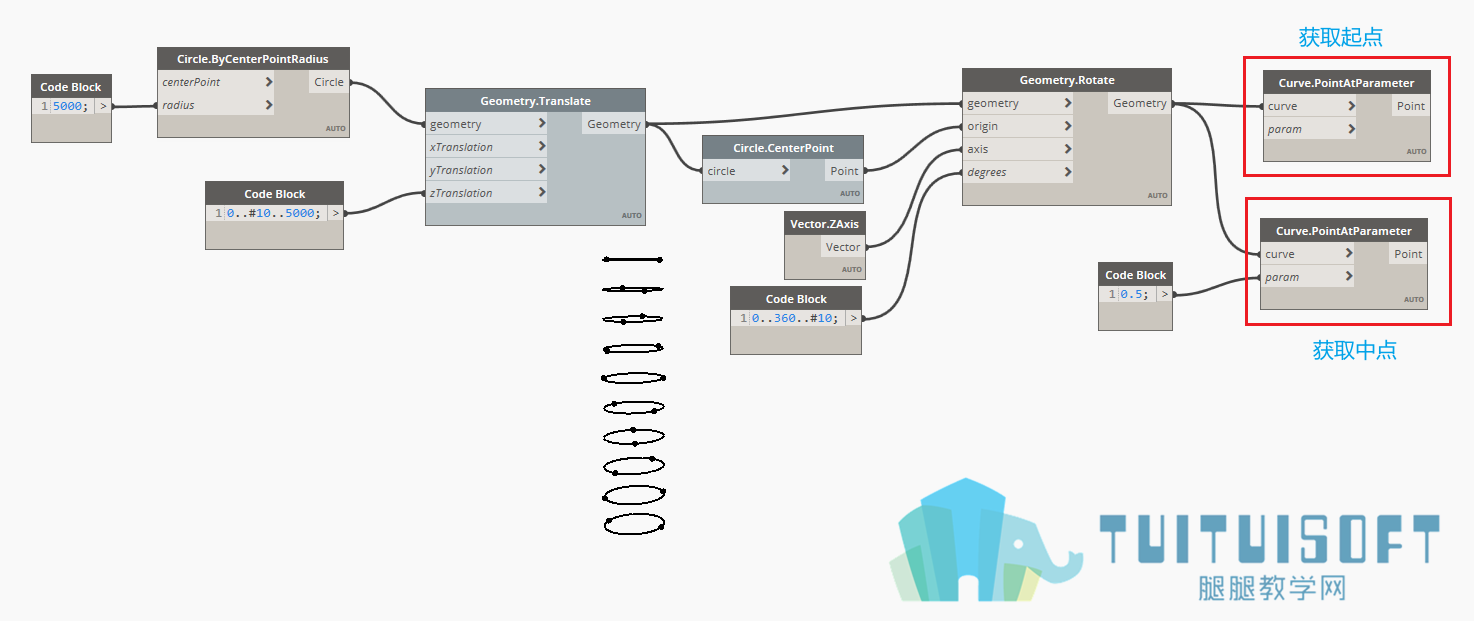Click the Circle.ByCenterPointRadius node title
This screenshot has width=1474, height=621.
[x=253, y=59]
